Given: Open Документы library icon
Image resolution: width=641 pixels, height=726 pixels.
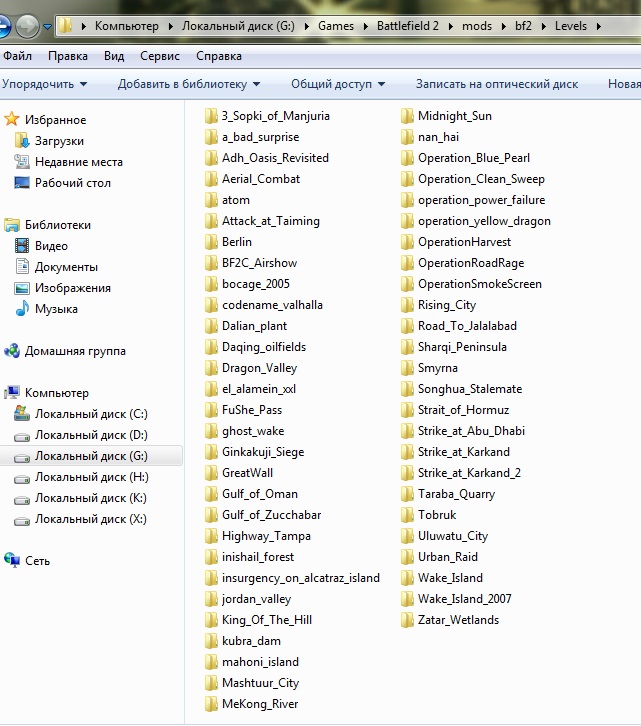Looking at the screenshot, I should [22, 266].
